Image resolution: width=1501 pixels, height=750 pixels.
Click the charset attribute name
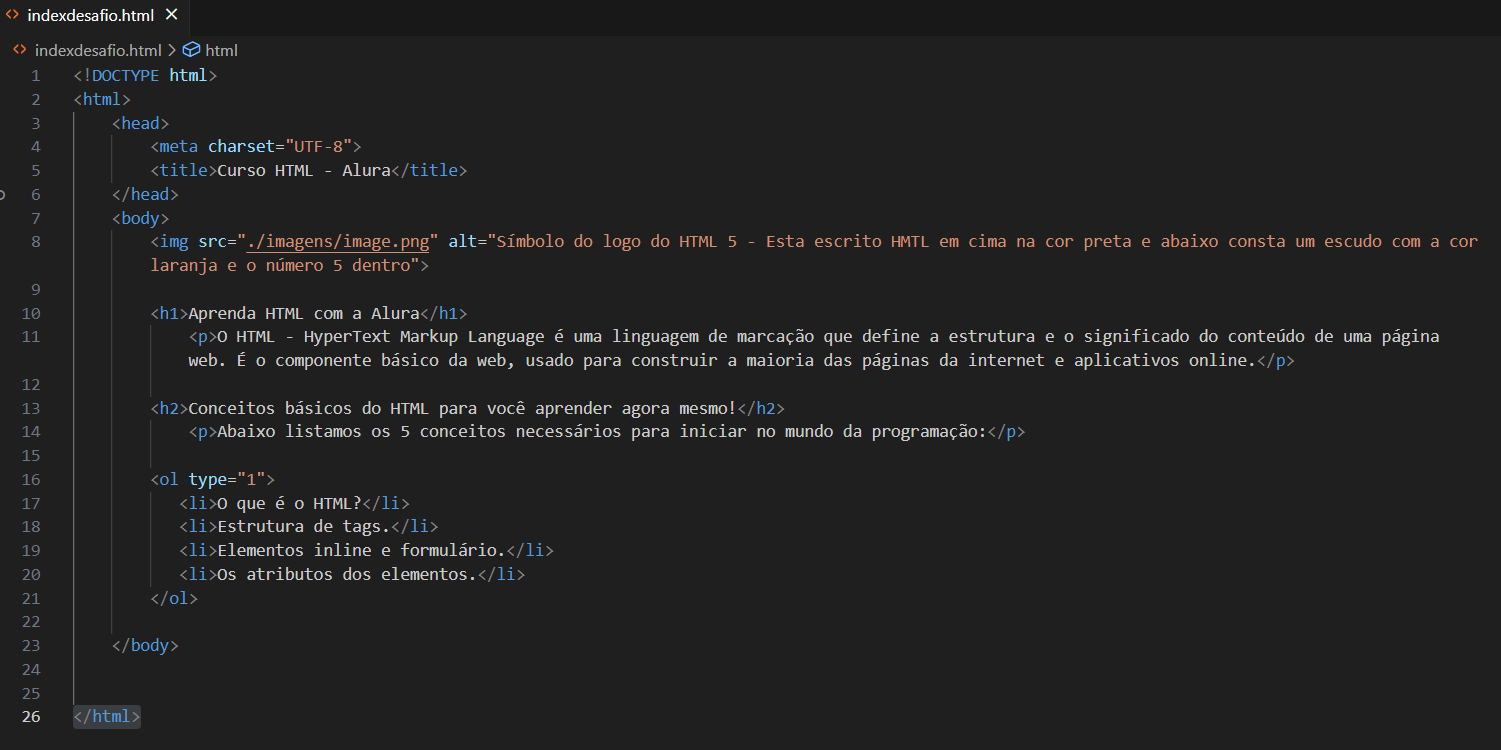242,147
